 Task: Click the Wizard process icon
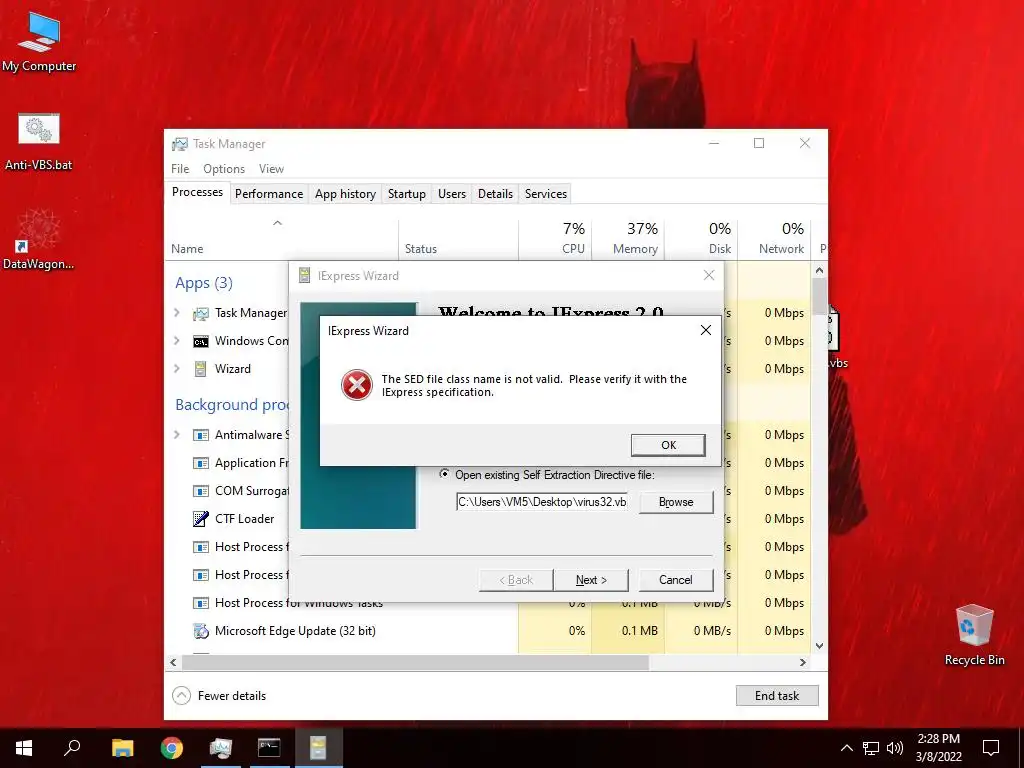point(200,369)
